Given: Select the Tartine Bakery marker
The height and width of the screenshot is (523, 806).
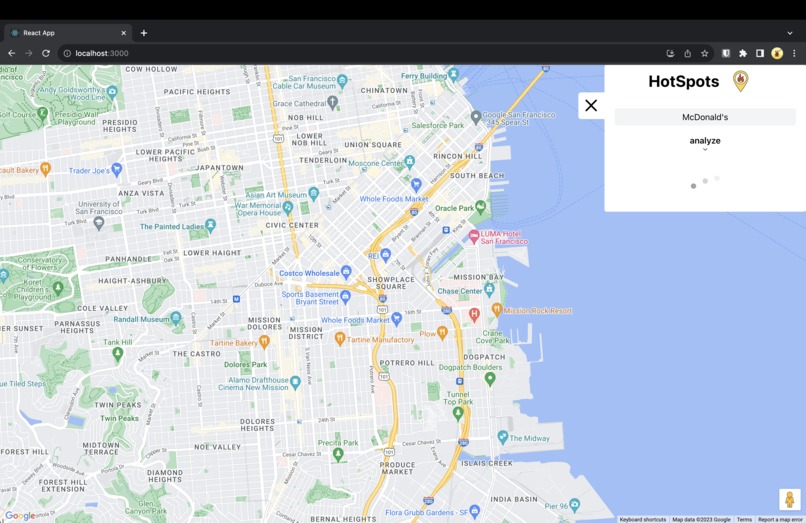Looking at the screenshot, I should point(264,341).
